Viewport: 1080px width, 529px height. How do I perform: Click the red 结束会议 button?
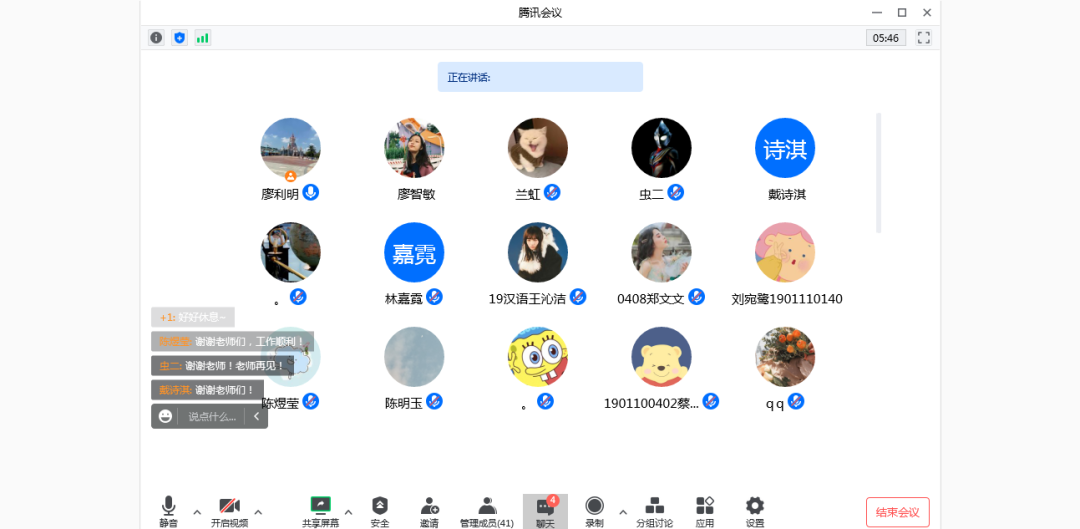point(897,512)
